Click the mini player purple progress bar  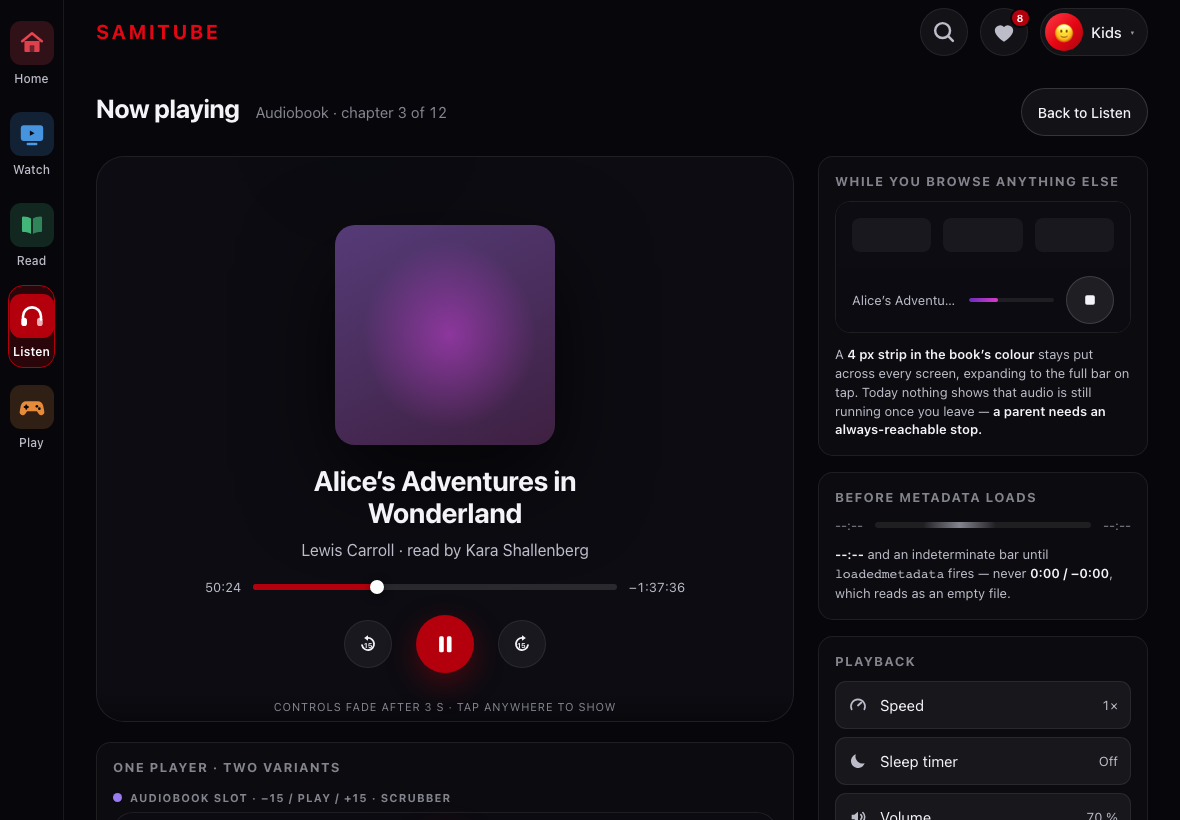pos(1011,300)
